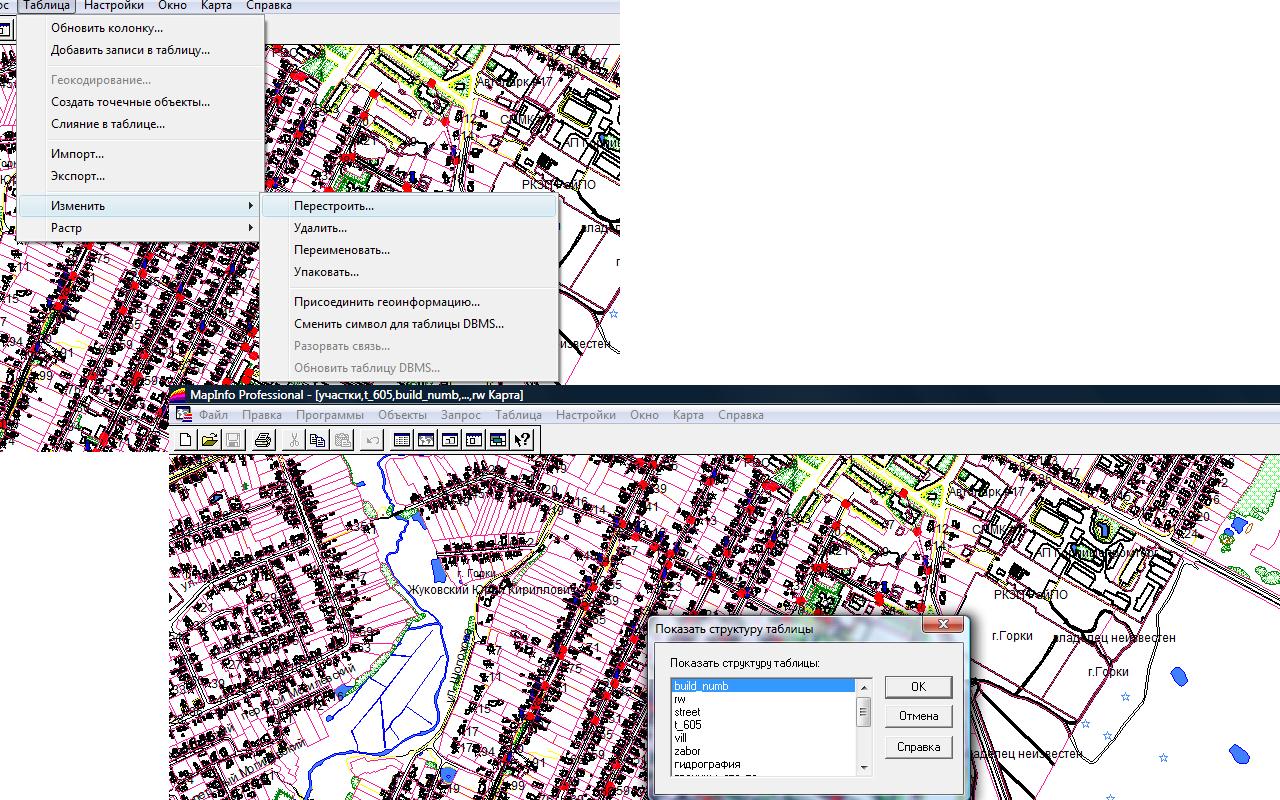Click the context Help arrow icon
This screenshot has height=800, width=1280.
point(522,440)
